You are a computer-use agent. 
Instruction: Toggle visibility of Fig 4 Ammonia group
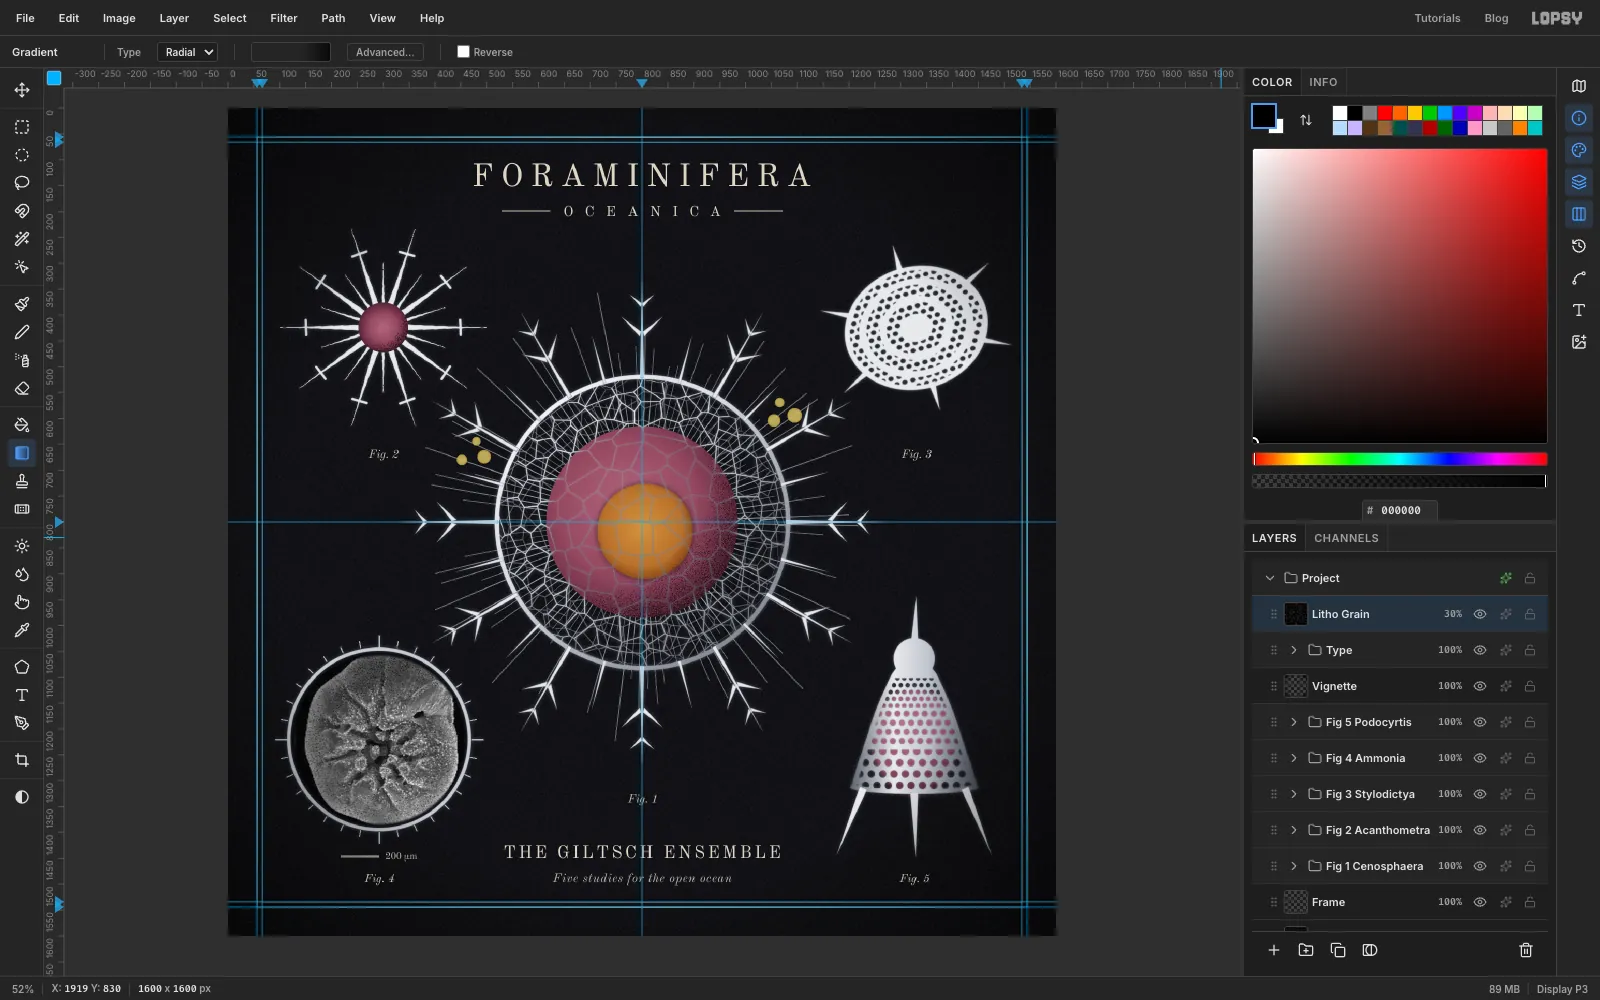click(x=1480, y=758)
